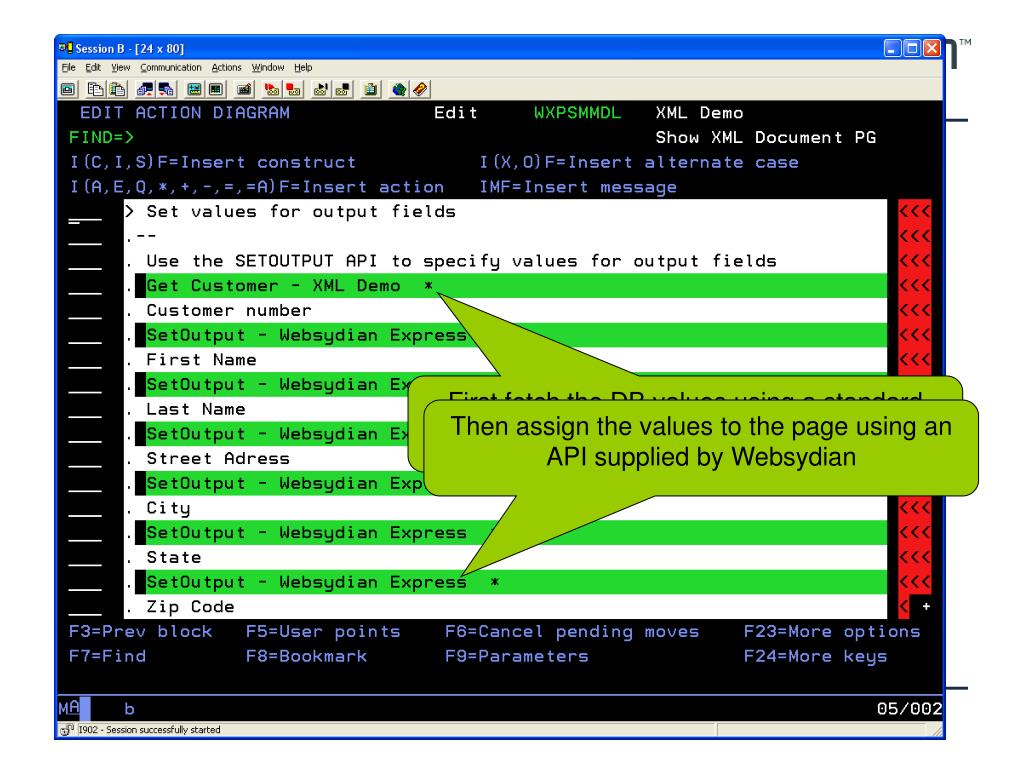Click F6=Cancel pending moves
The width and height of the screenshot is (1024, 768).
[x=572, y=632]
